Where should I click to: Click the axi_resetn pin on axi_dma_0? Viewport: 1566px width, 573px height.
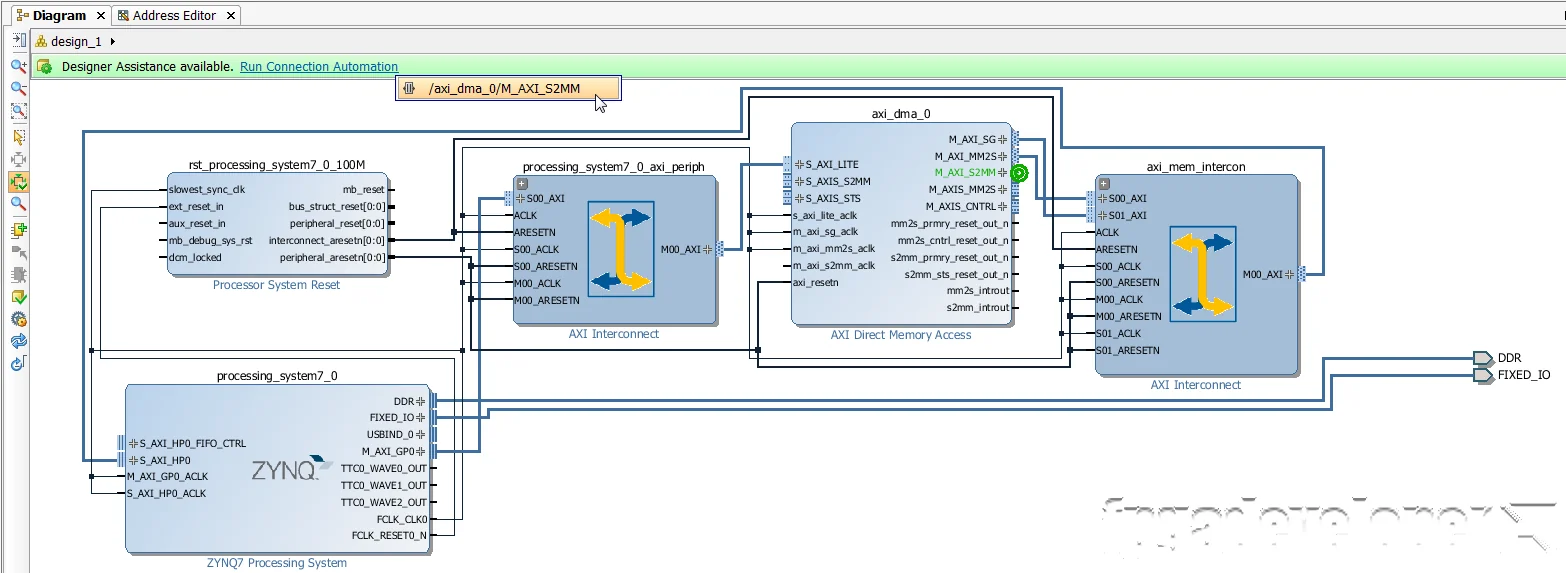click(816, 282)
